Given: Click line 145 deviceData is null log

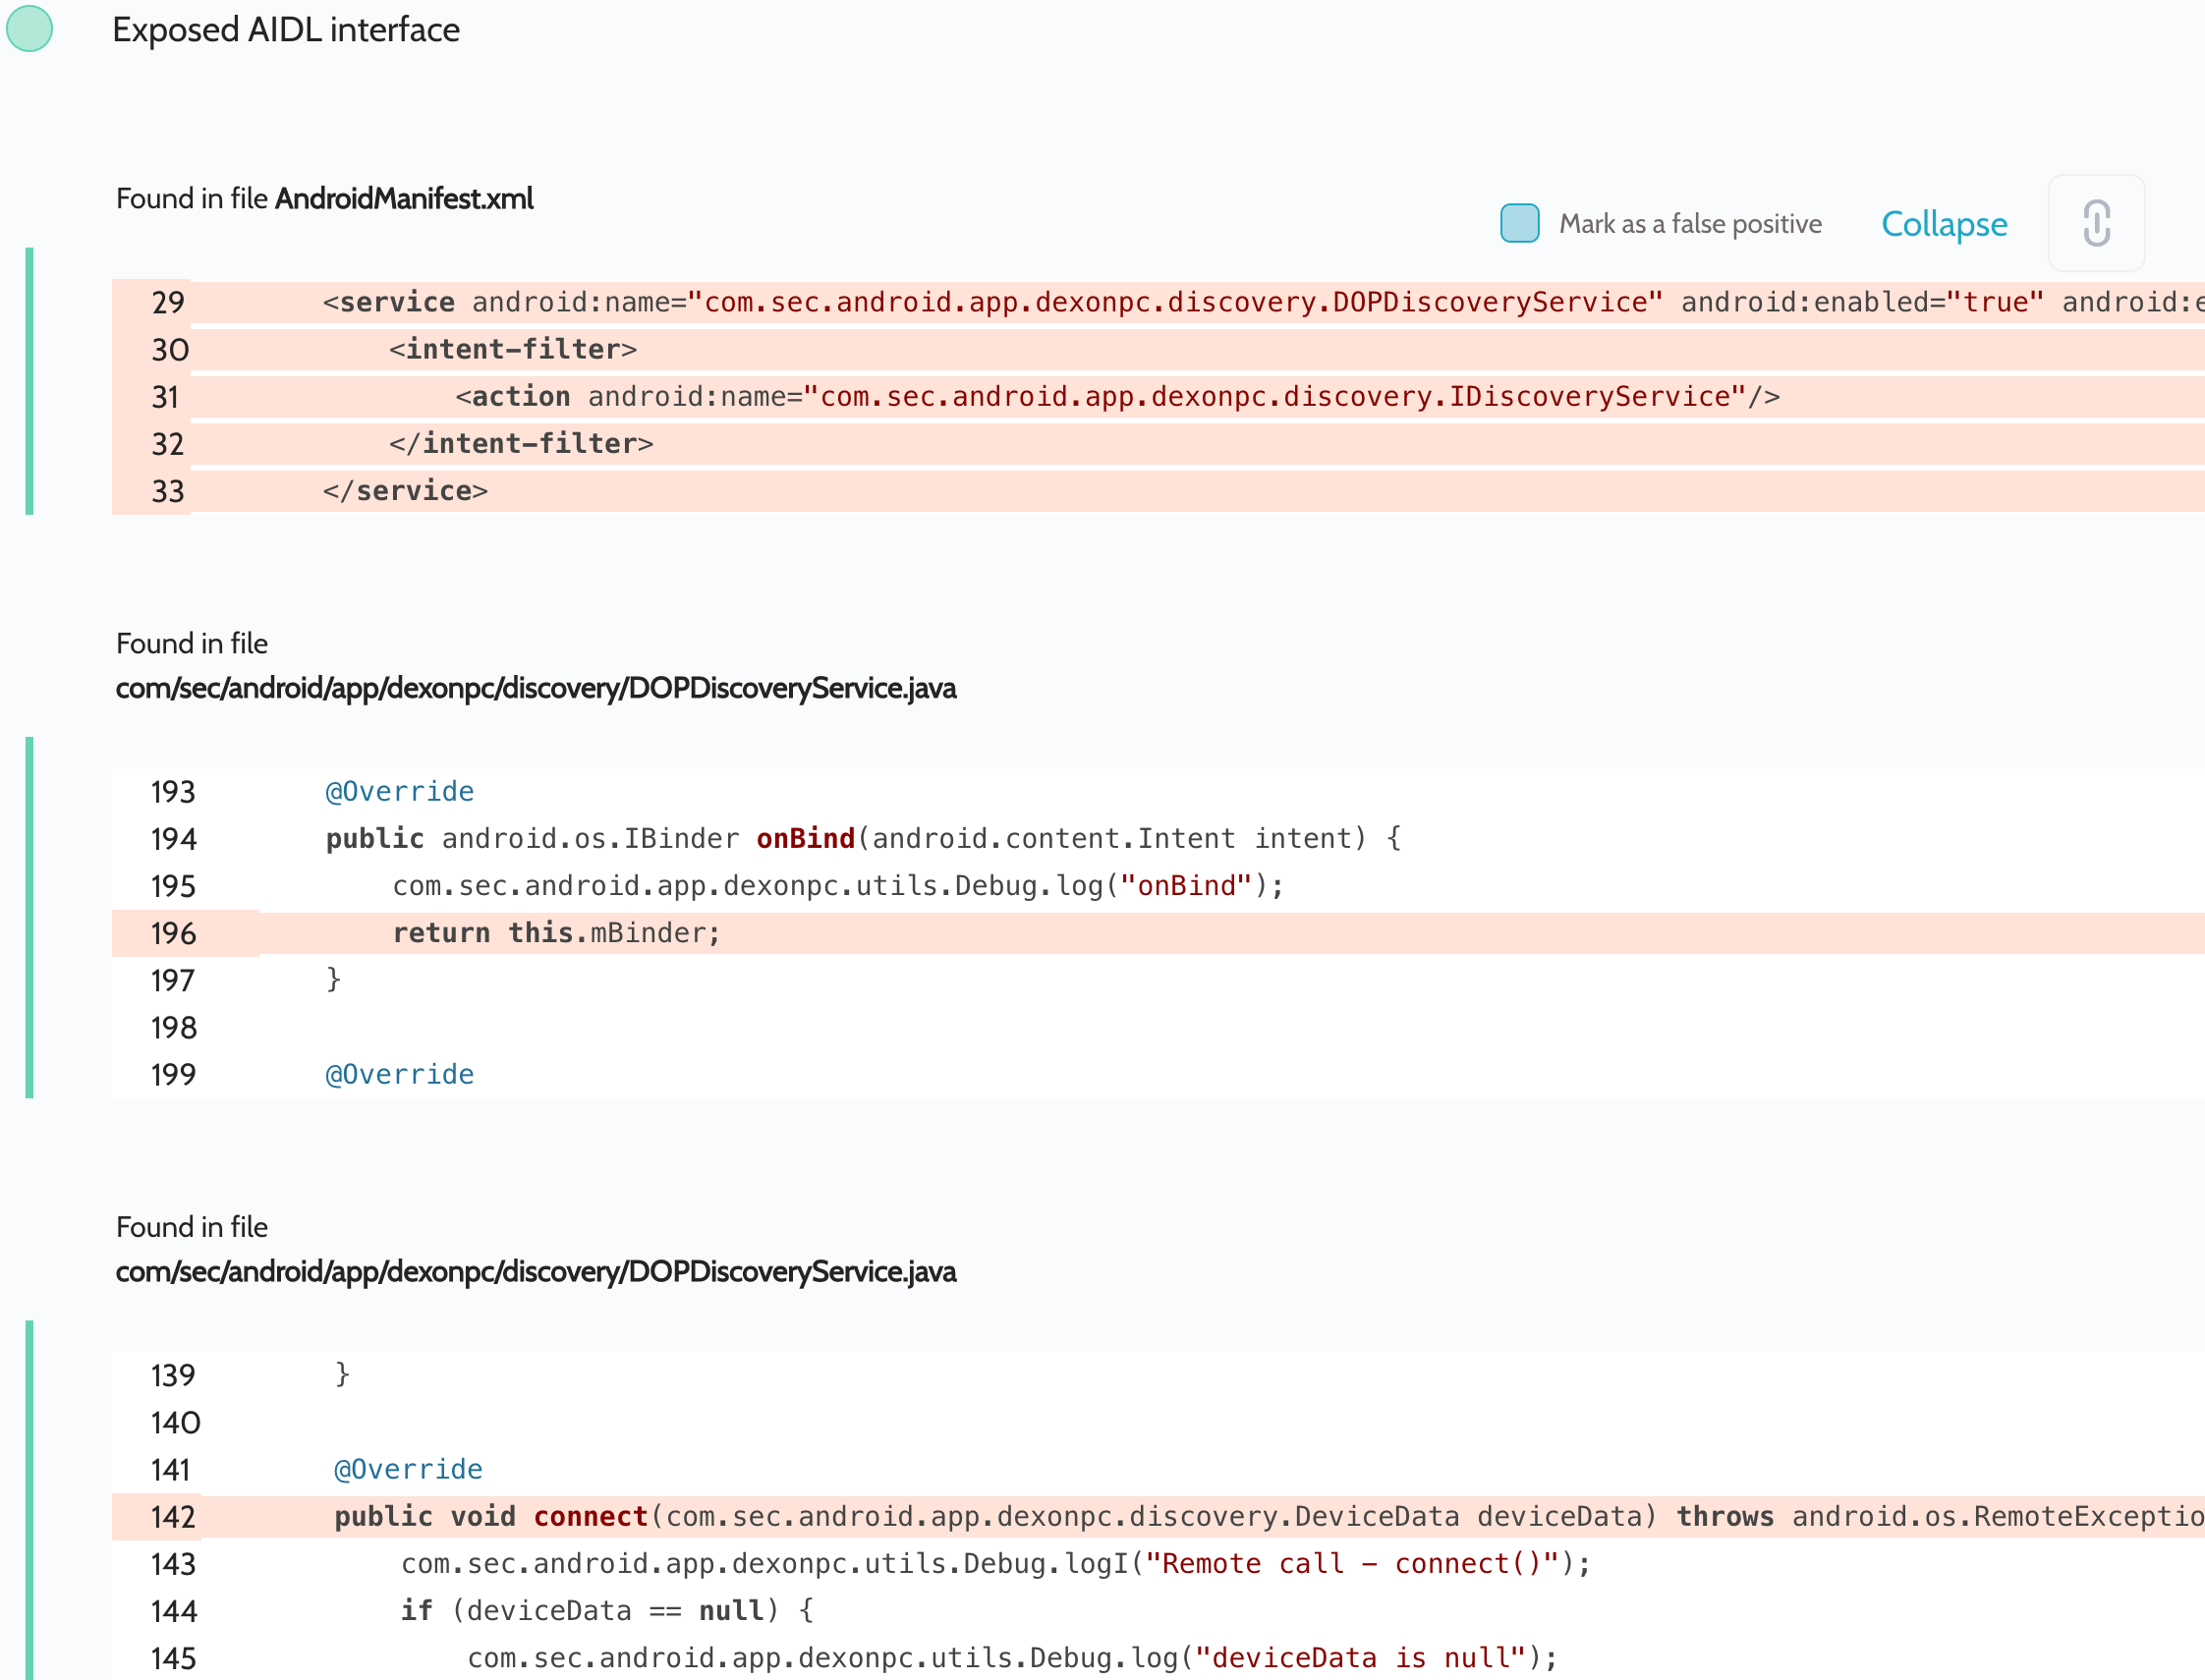Looking at the screenshot, I should 1012,1658.
